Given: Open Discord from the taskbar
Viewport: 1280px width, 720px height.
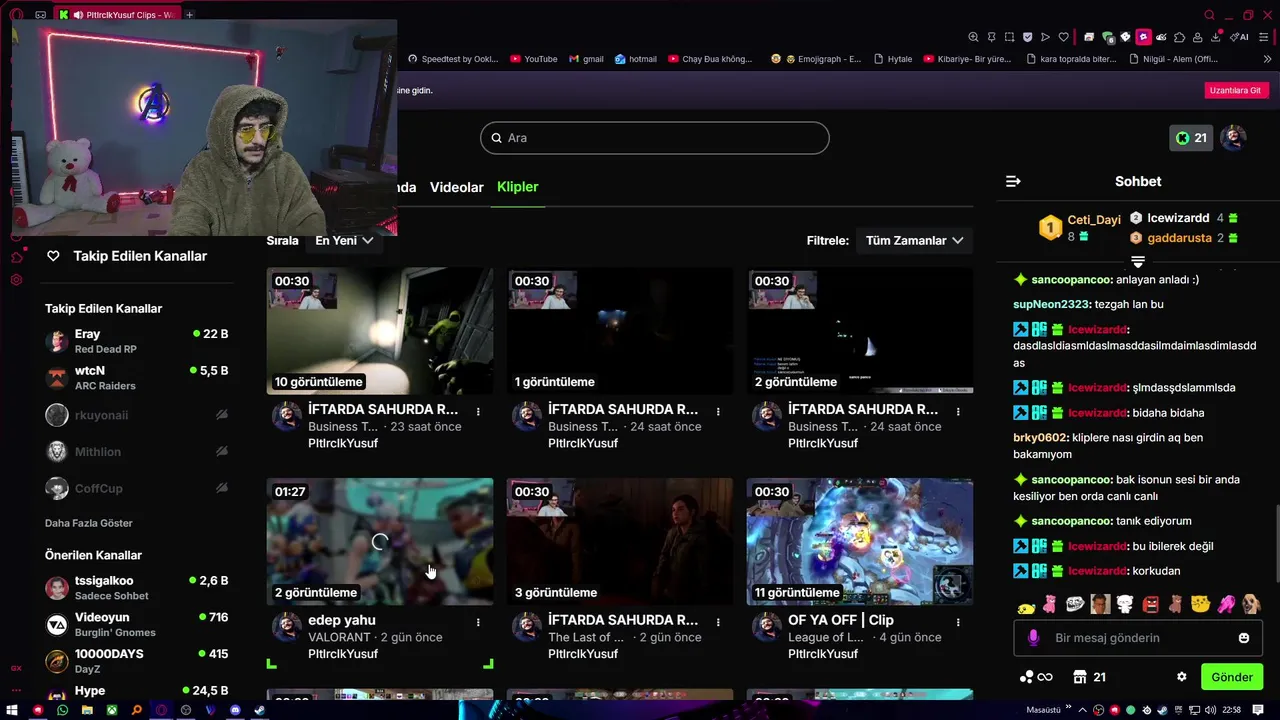Looking at the screenshot, I should coord(235,710).
